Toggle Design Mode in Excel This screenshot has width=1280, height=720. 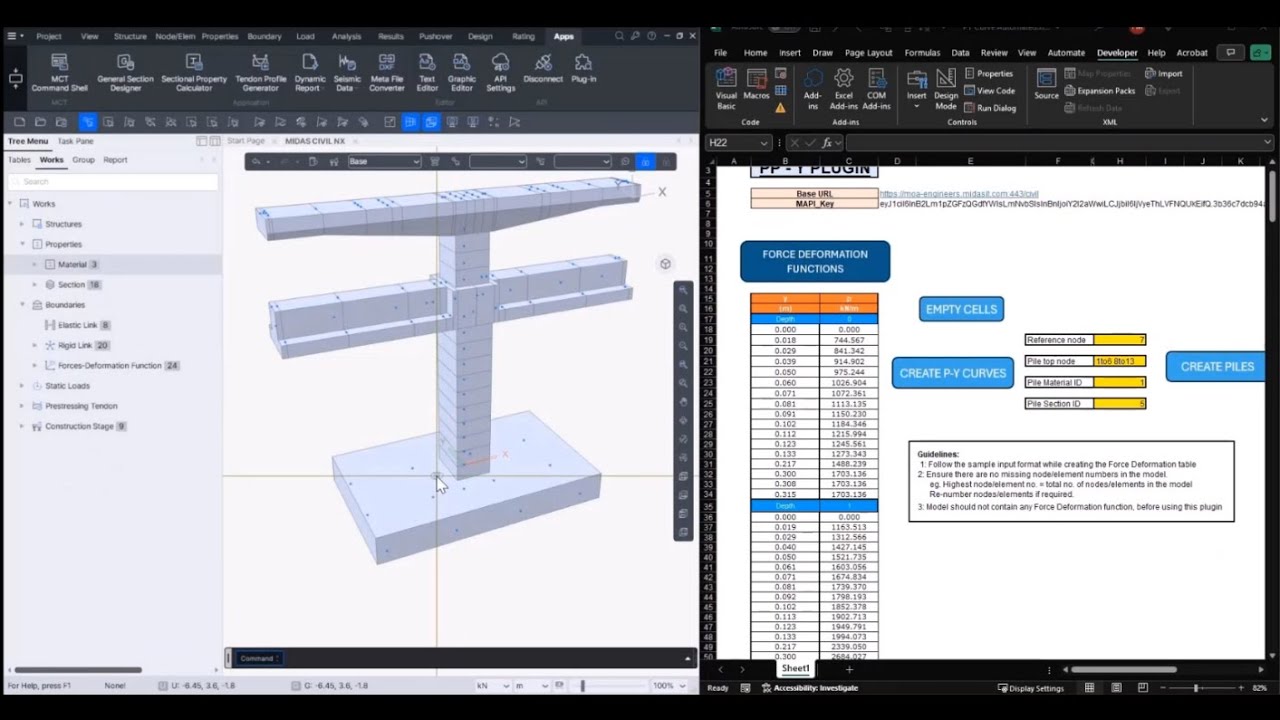click(946, 88)
